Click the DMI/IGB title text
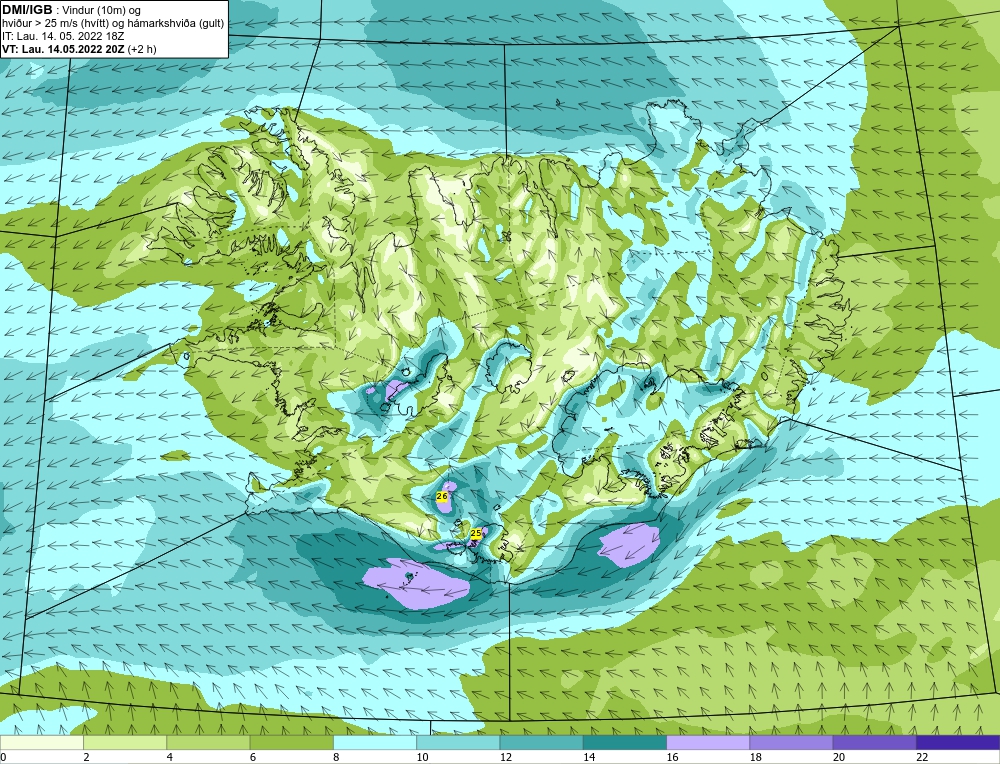1000x764 pixels. point(27,10)
